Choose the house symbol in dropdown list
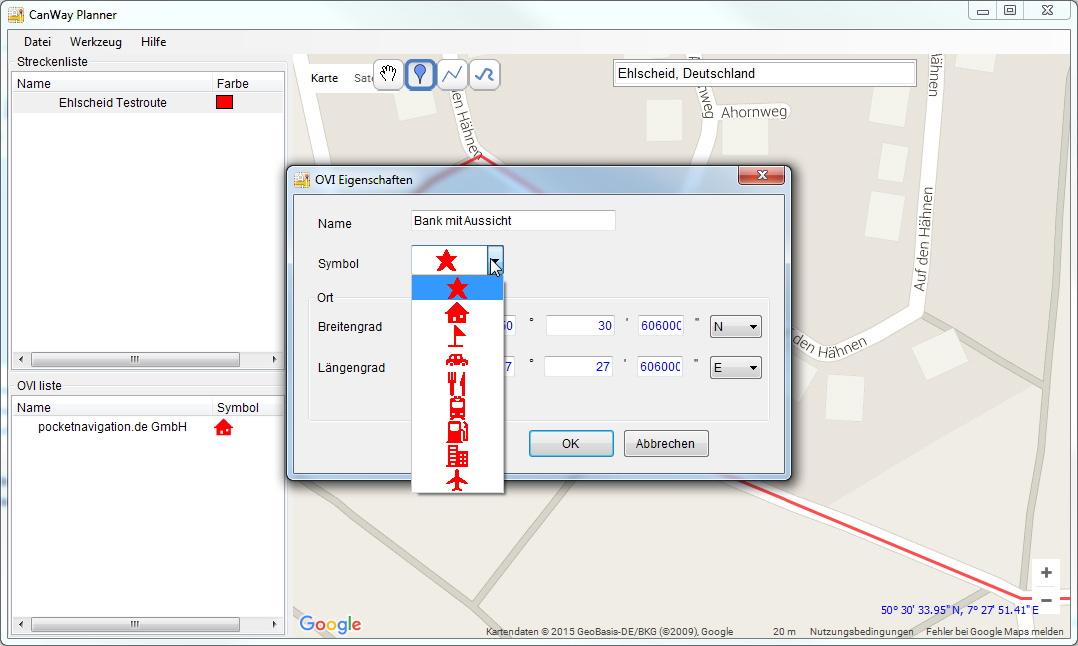Image resolution: width=1078 pixels, height=646 pixels. 457,313
